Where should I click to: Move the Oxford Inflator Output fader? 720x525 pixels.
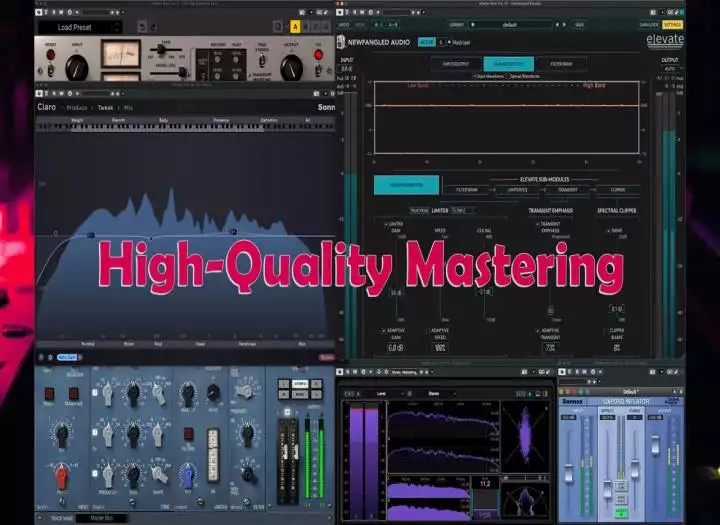[655, 444]
